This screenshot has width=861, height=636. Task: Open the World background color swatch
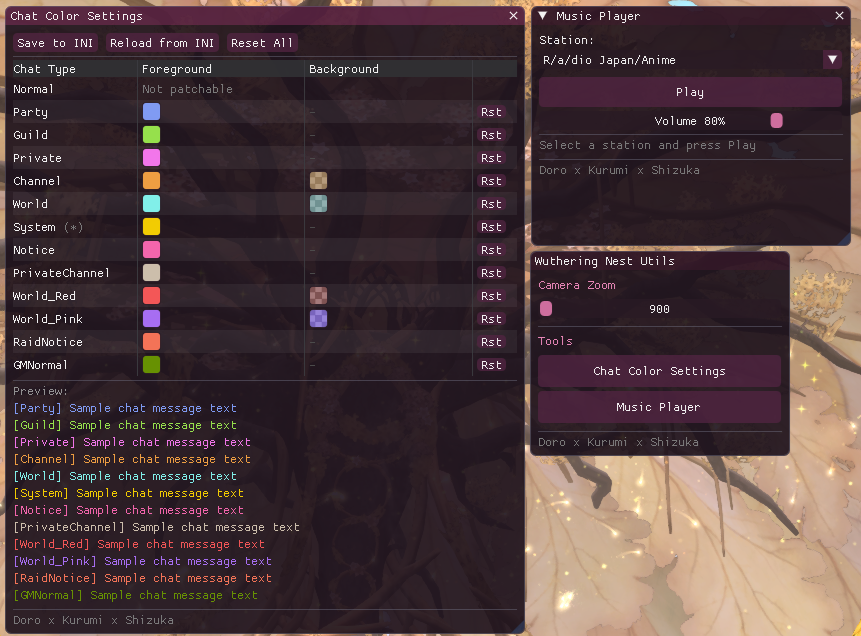(318, 204)
